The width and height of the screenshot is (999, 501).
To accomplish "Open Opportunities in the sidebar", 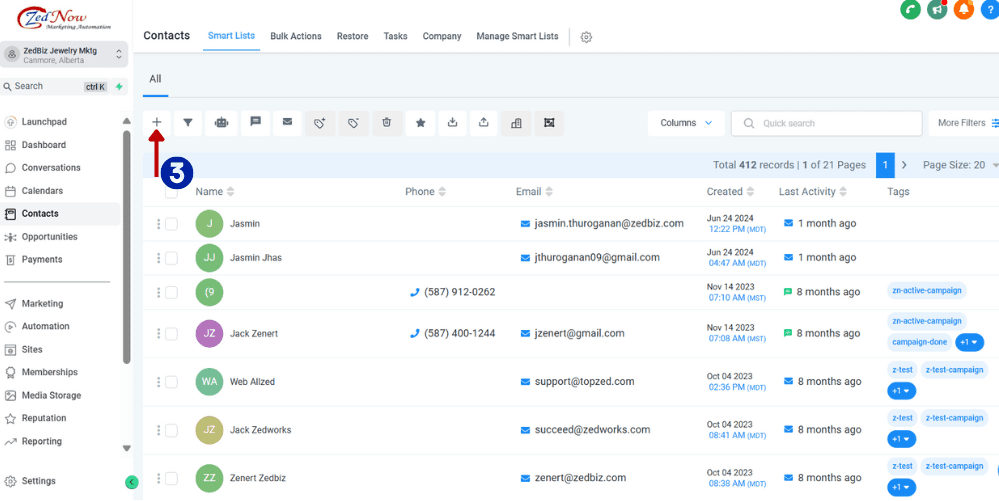I will click(x=49, y=237).
